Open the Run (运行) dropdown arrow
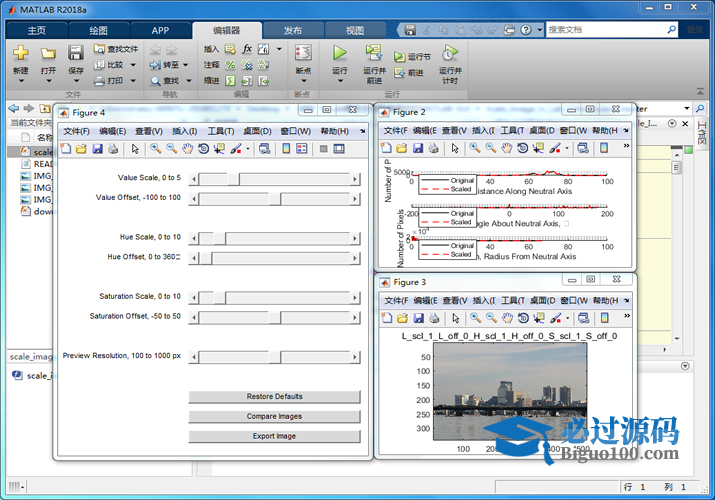 click(340, 81)
